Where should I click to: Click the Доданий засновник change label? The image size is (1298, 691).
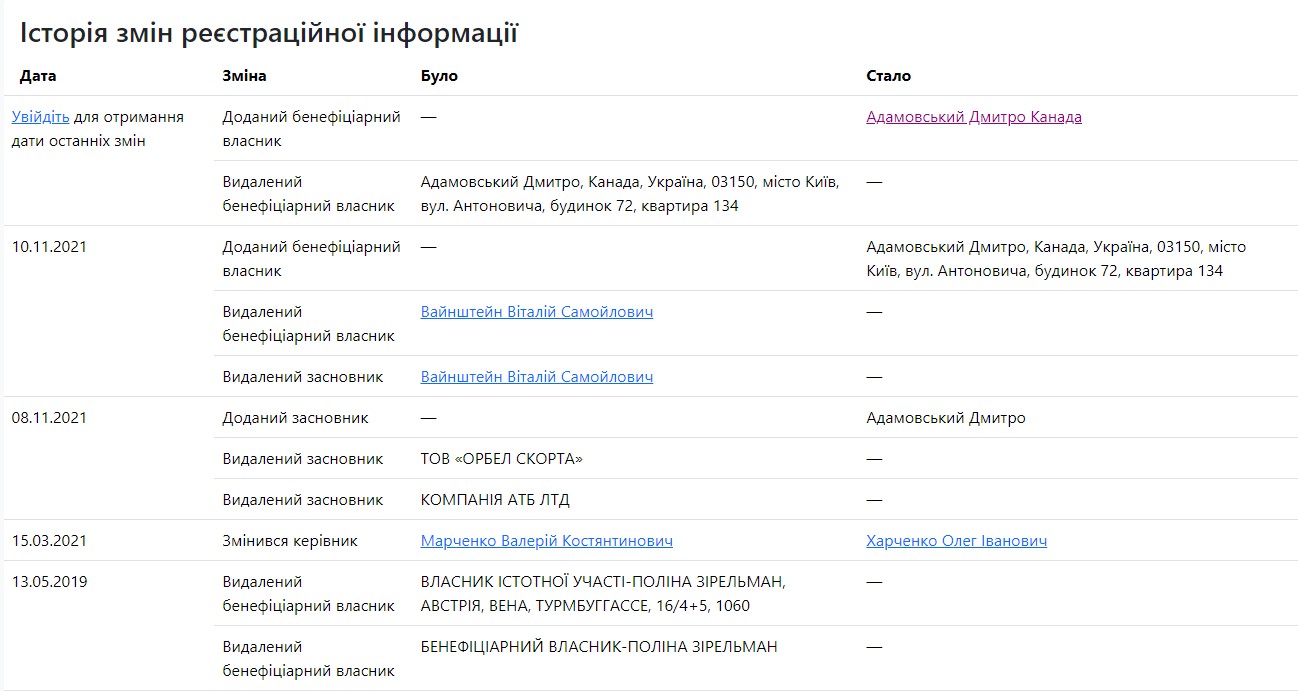click(295, 418)
